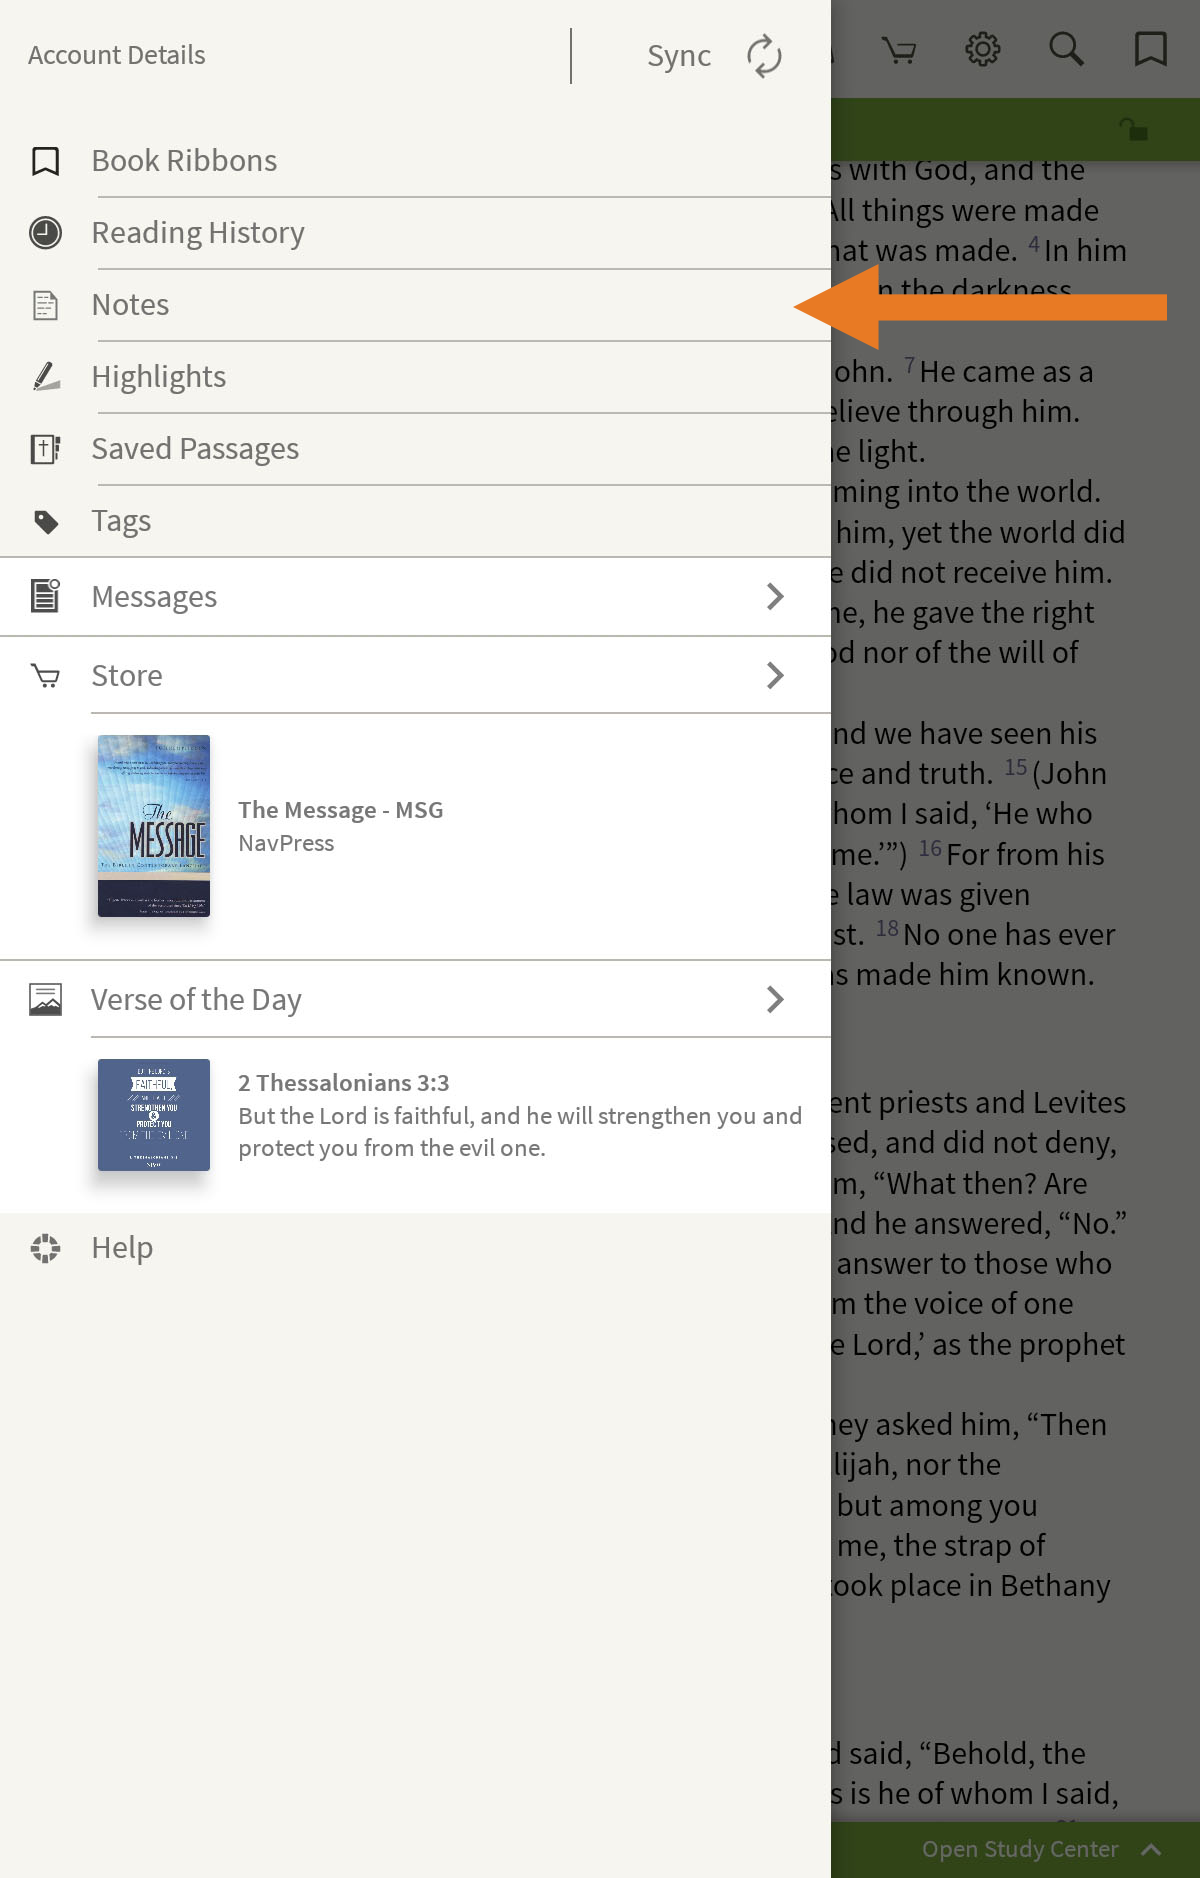Open settings gear in top toolbar
This screenshot has height=1878, width=1200.
click(983, 49)
